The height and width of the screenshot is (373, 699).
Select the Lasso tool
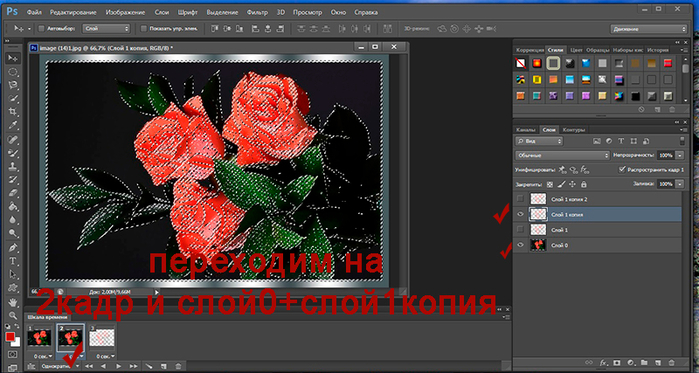click(x=13, y=85)
